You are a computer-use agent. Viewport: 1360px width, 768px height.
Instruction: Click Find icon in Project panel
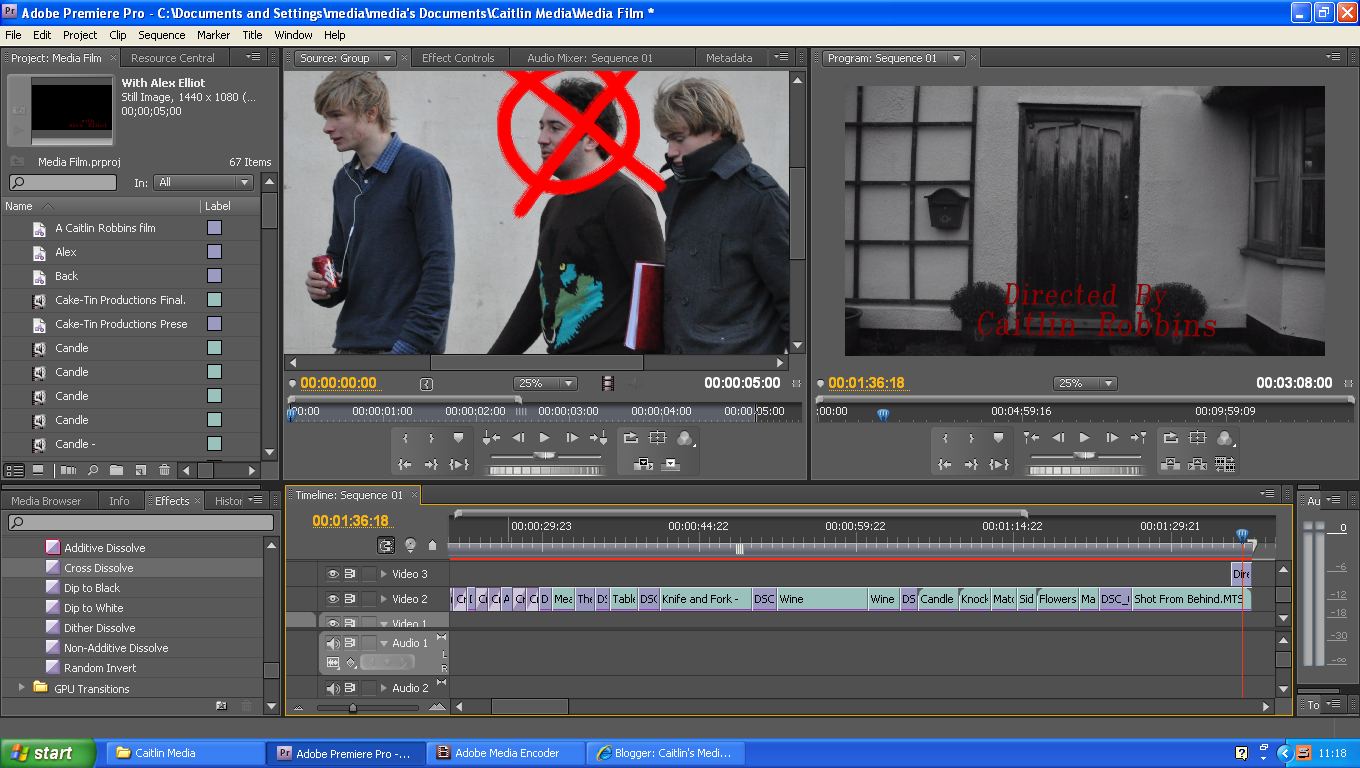pos(92,470)
